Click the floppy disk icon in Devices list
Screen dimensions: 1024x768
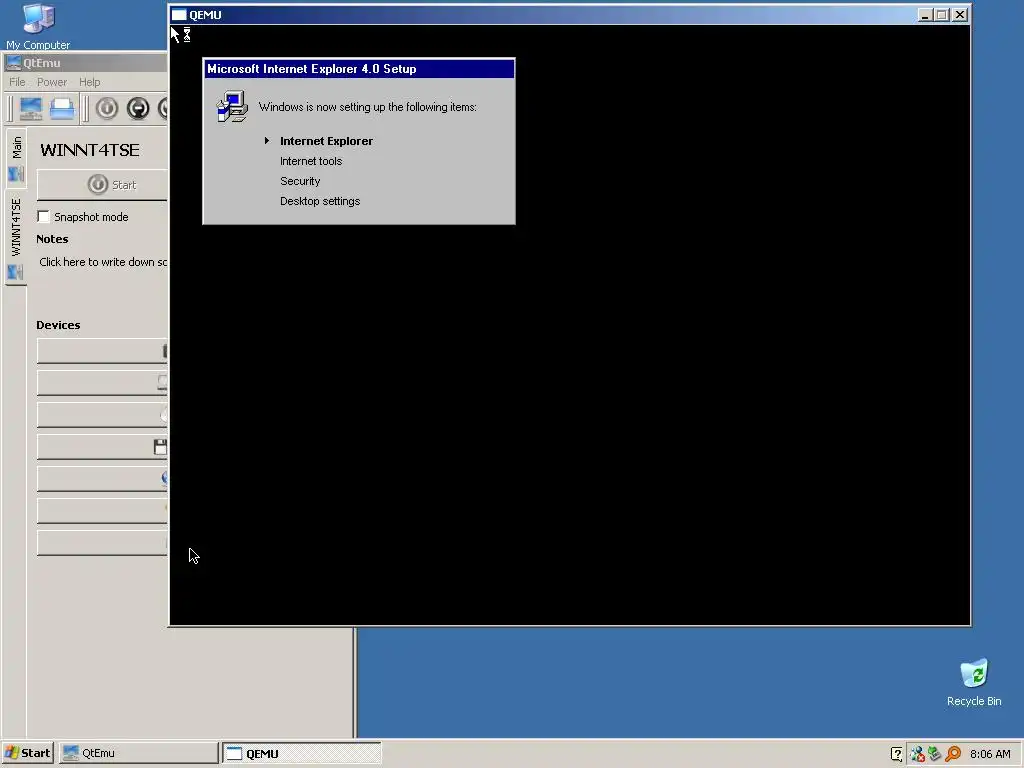click(x=160, y=447)
